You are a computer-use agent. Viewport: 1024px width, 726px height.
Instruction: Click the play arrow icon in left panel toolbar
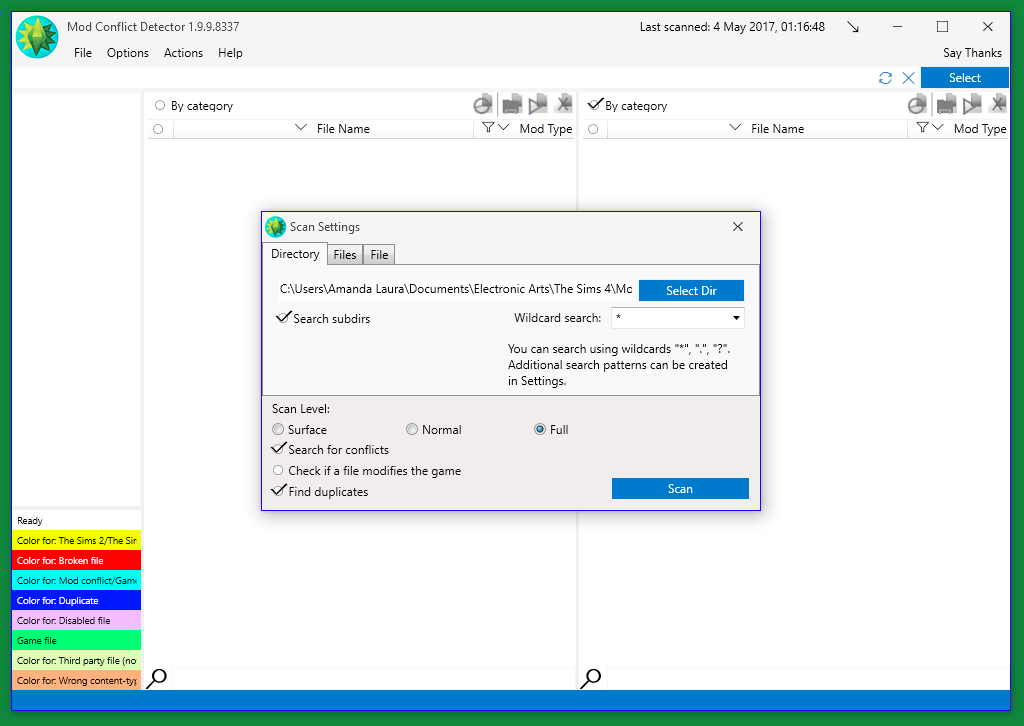537,104
